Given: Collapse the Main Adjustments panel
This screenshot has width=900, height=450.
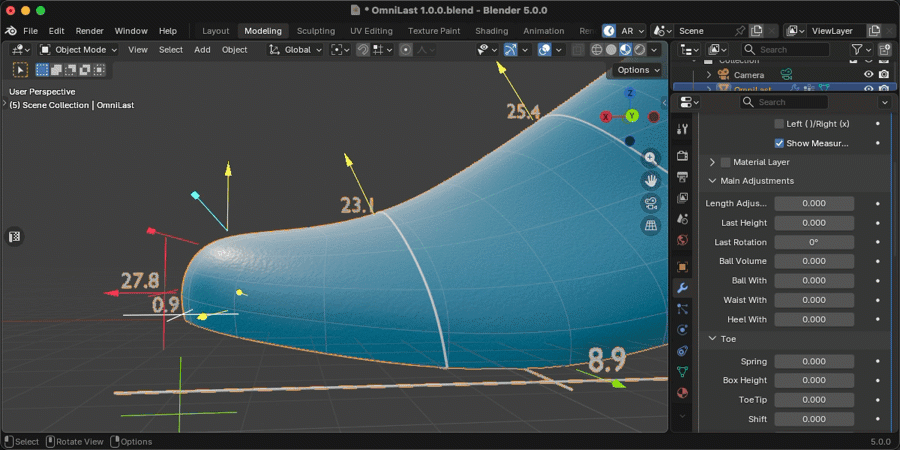Looking at the screenshot, I should [x=712, y=181].
